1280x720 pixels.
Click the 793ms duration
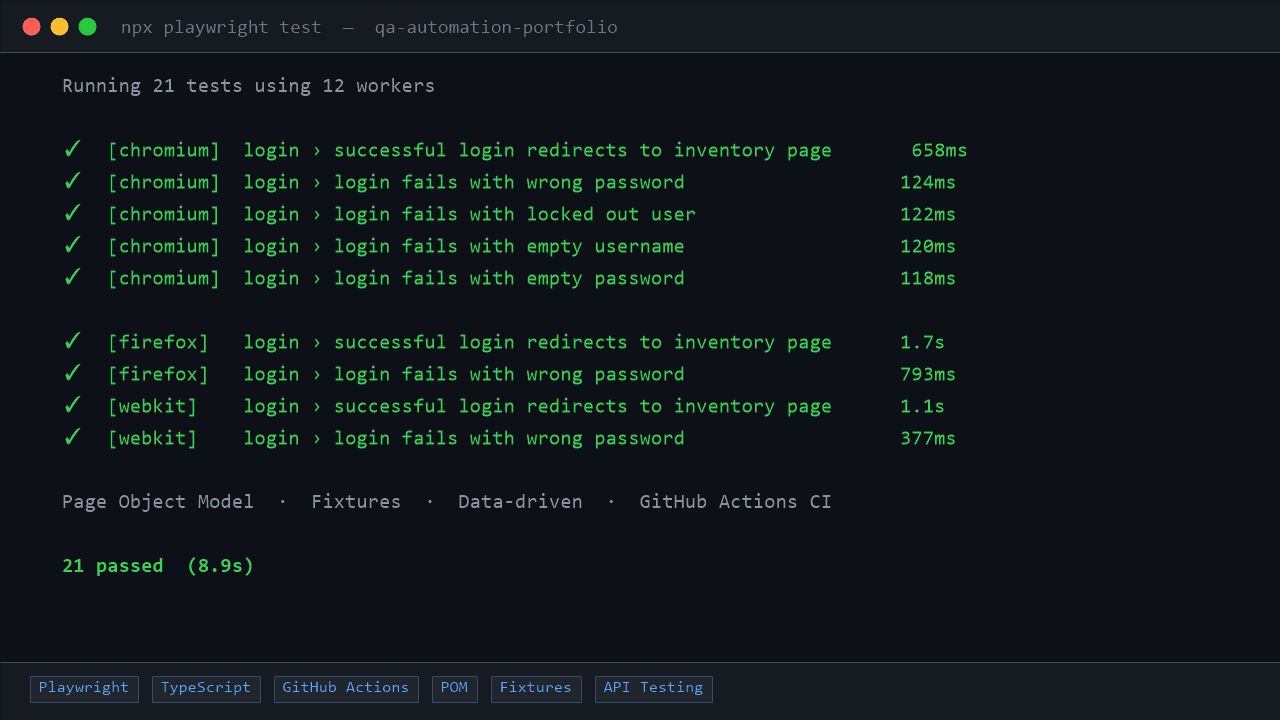[928, 374]
